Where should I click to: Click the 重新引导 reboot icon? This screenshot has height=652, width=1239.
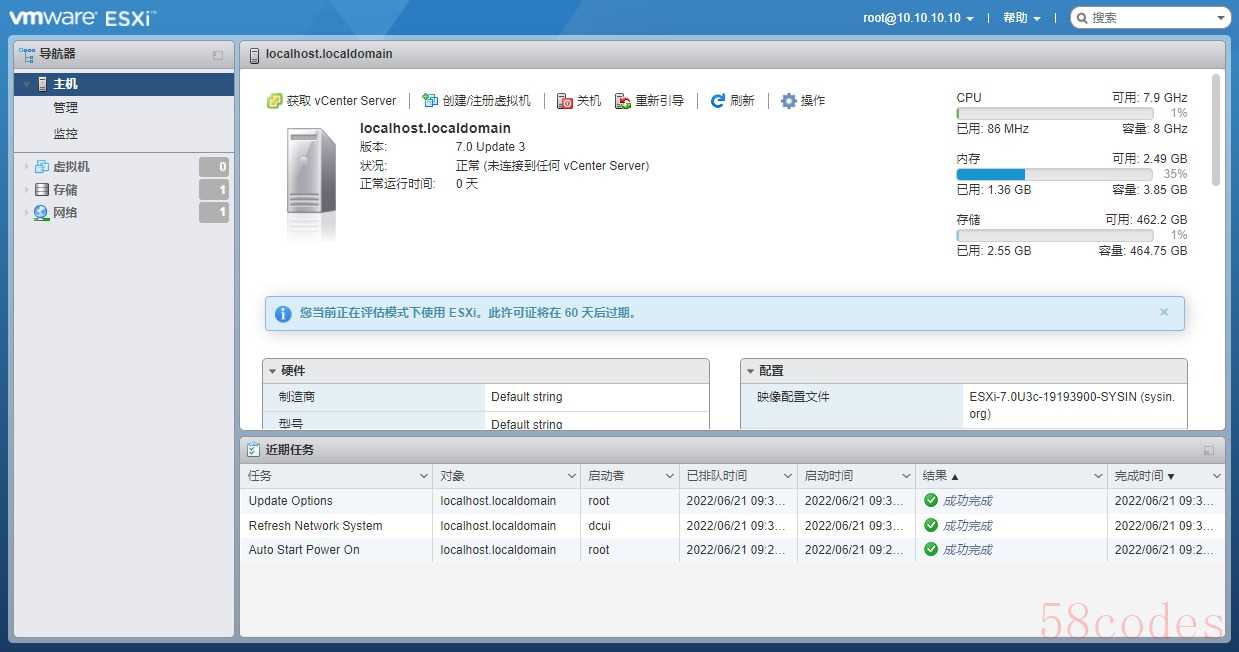(x=623, y=101)
